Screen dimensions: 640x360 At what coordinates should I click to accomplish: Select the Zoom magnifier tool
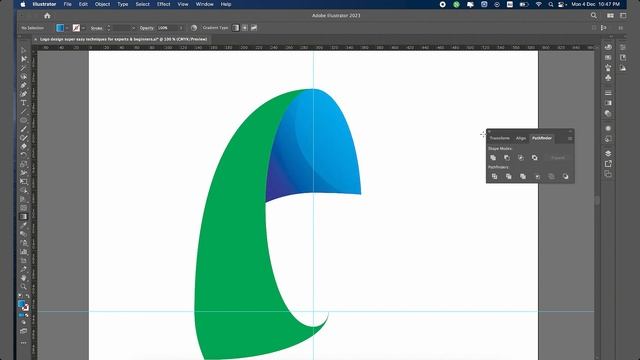pos(23,287)
